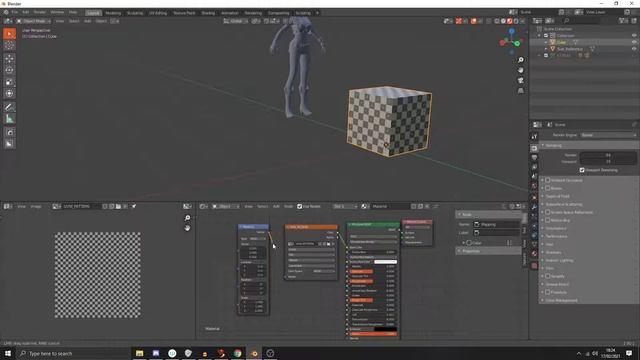Select the Cursor tool in the toolbar

pos(9,45)
